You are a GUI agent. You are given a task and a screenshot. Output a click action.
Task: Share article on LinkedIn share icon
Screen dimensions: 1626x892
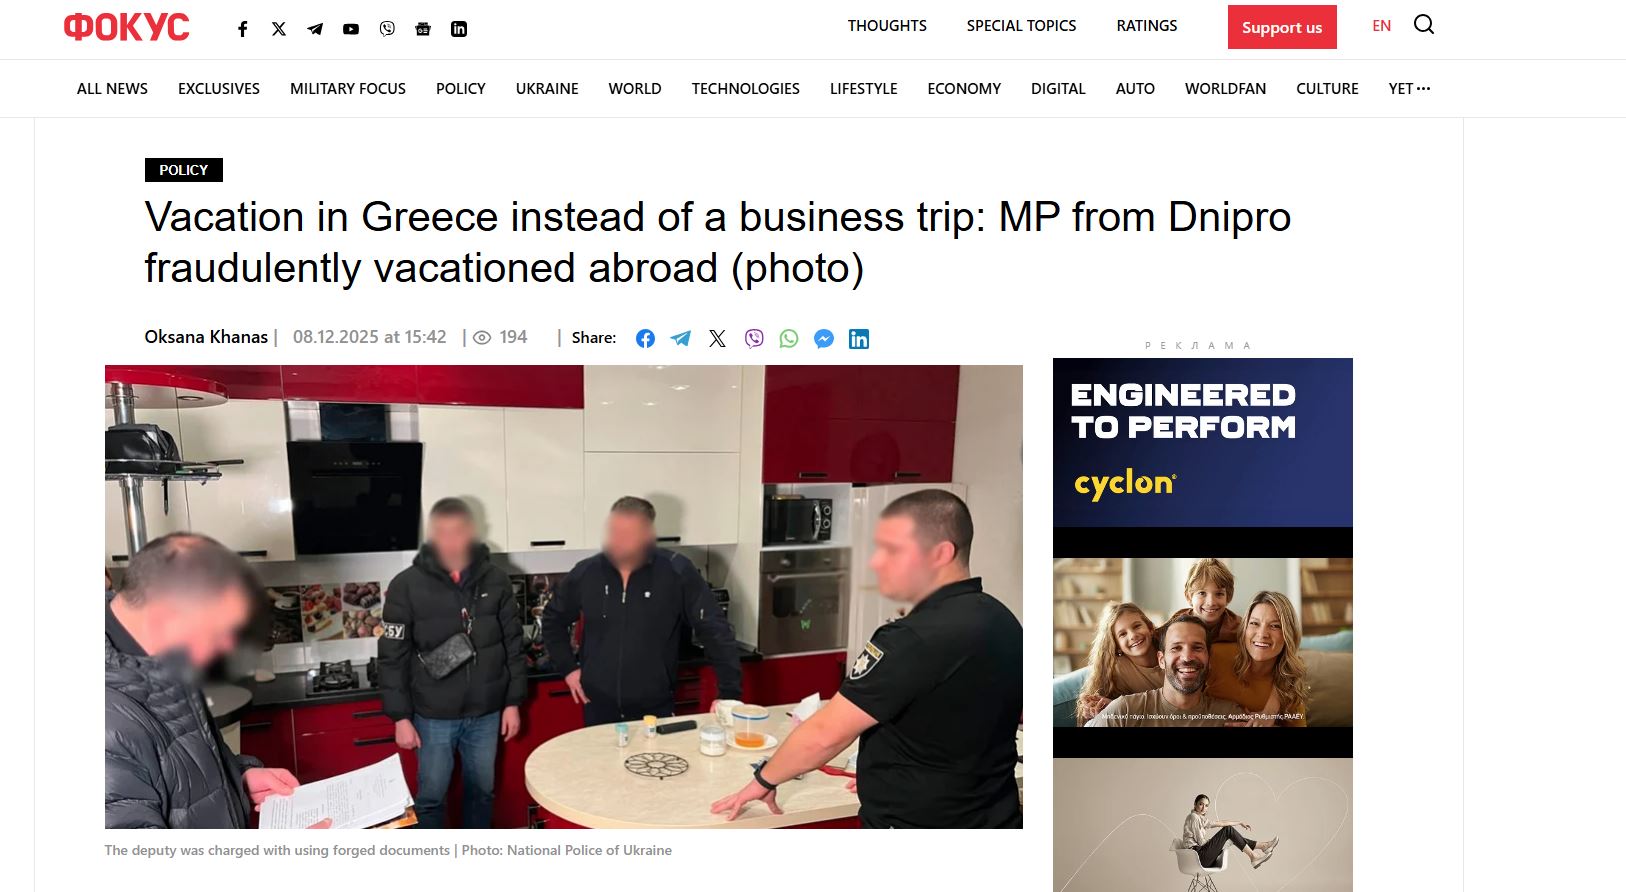[x=859, y=339]
